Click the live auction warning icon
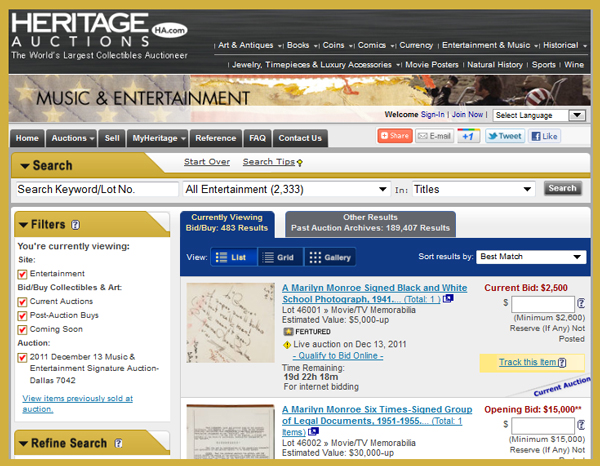600x466 pixels. [287, 345]
